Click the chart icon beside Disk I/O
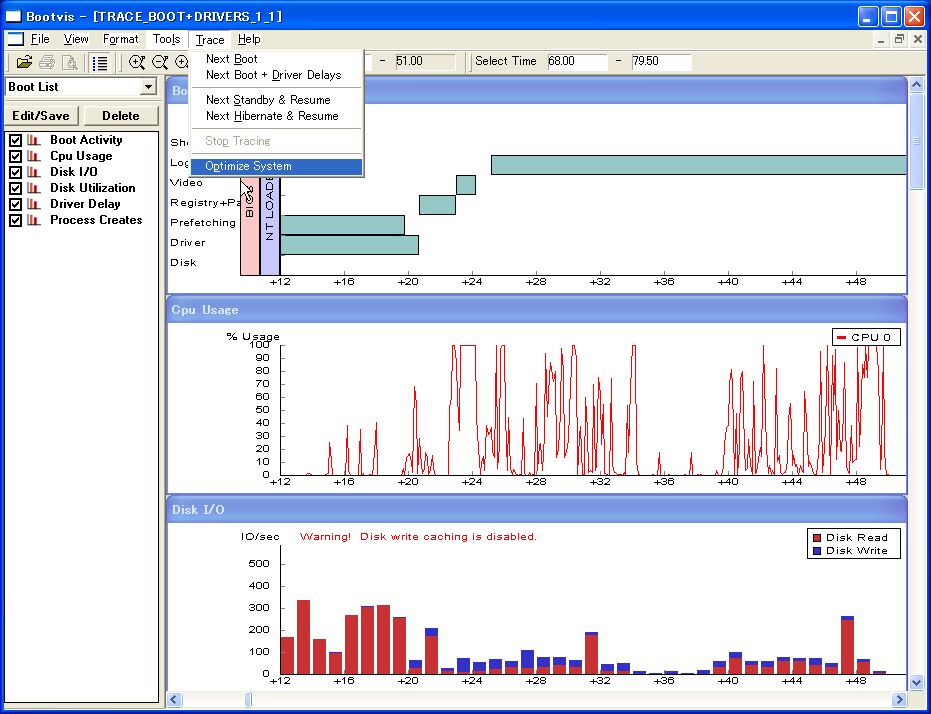Image resolution: width=931 pixels, height=714 pixels. [34, 172]
